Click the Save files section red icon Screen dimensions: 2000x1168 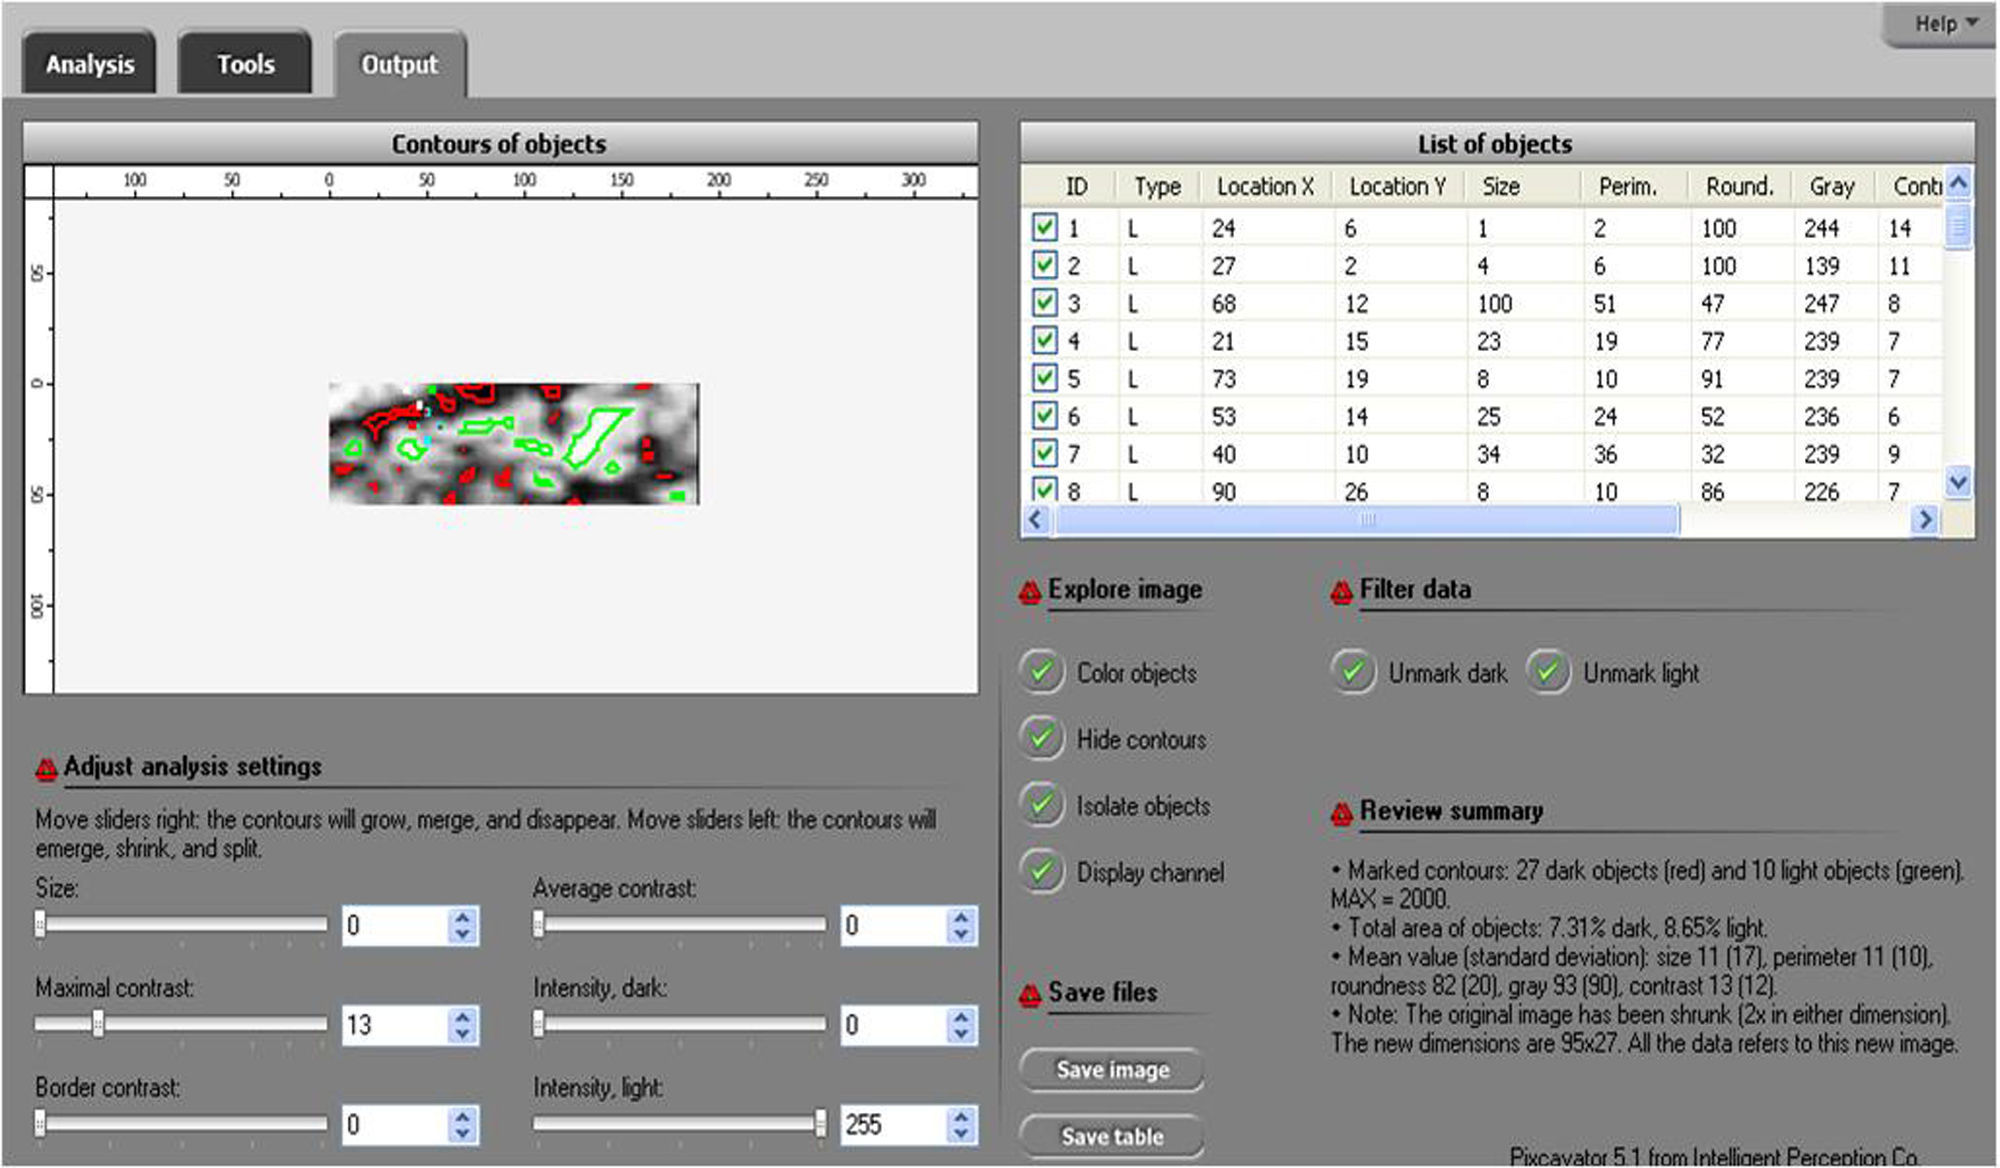pyautogui.click(x=1029, y=995)
